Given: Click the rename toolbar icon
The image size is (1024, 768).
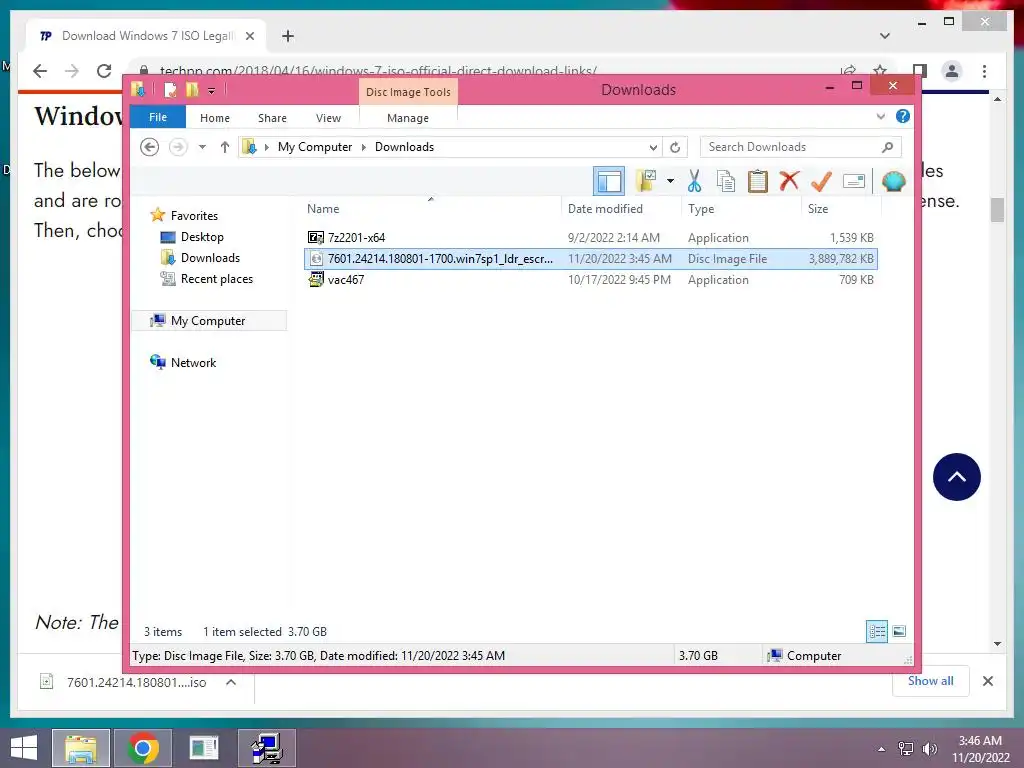Looking at the screenshot, I should click(x=854, y=181).
